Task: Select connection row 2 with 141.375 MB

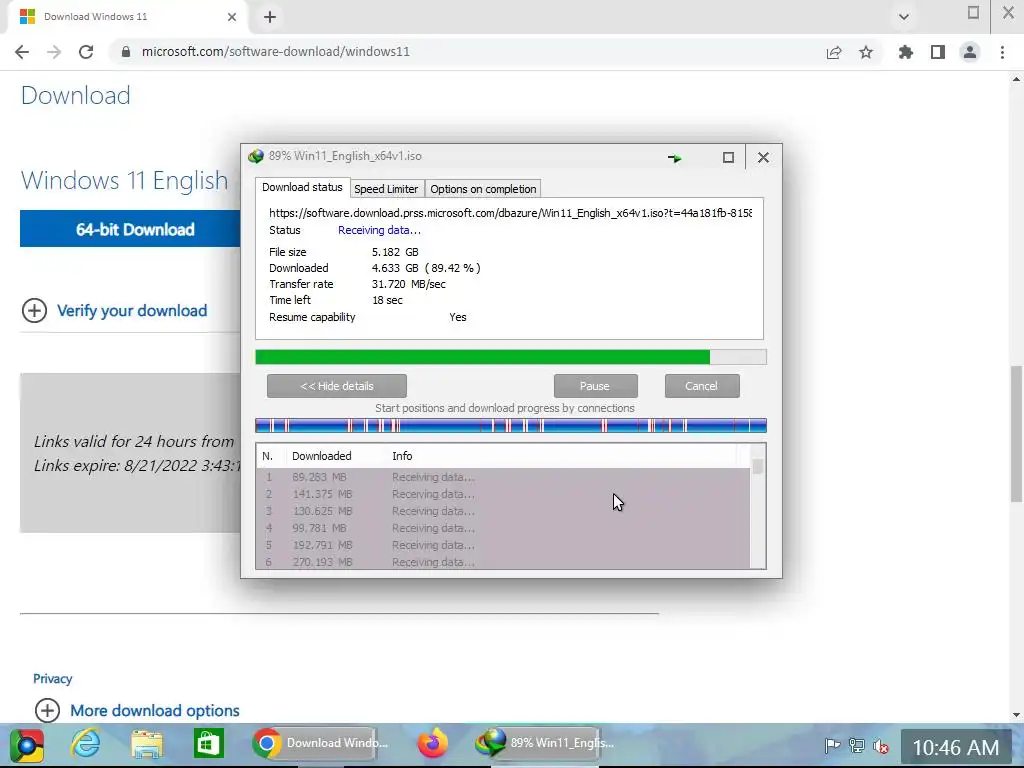Action: 503,494
